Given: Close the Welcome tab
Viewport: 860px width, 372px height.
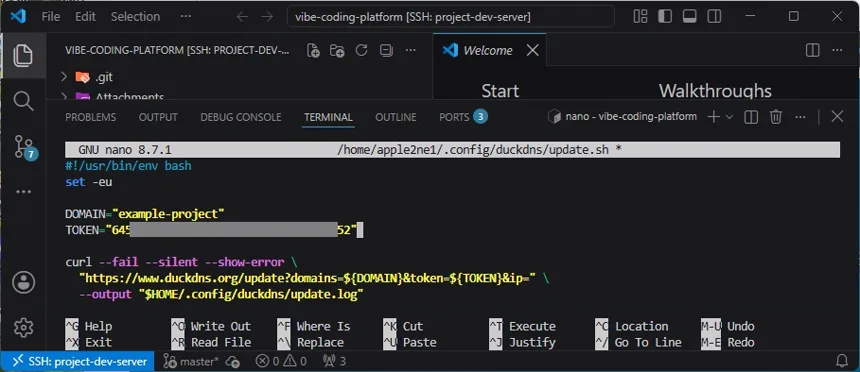Looking at the screenshot, I should click(533, 50).
